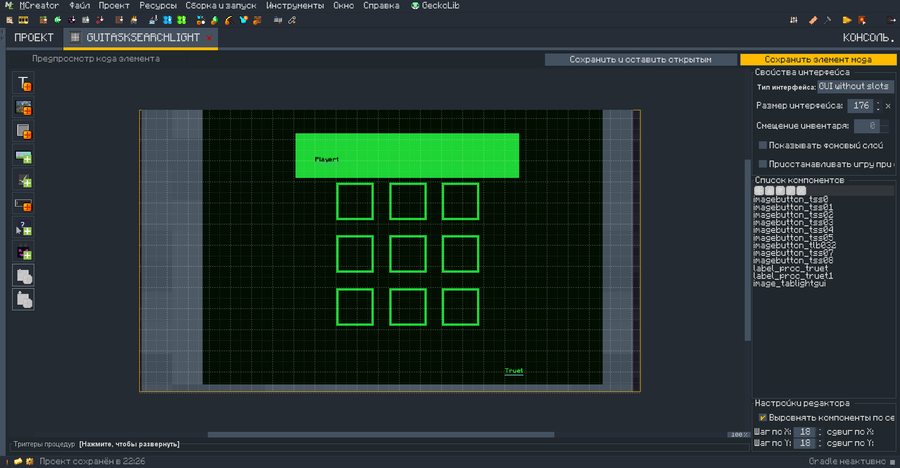Open workspace settings sliders icon

point(794,20)
